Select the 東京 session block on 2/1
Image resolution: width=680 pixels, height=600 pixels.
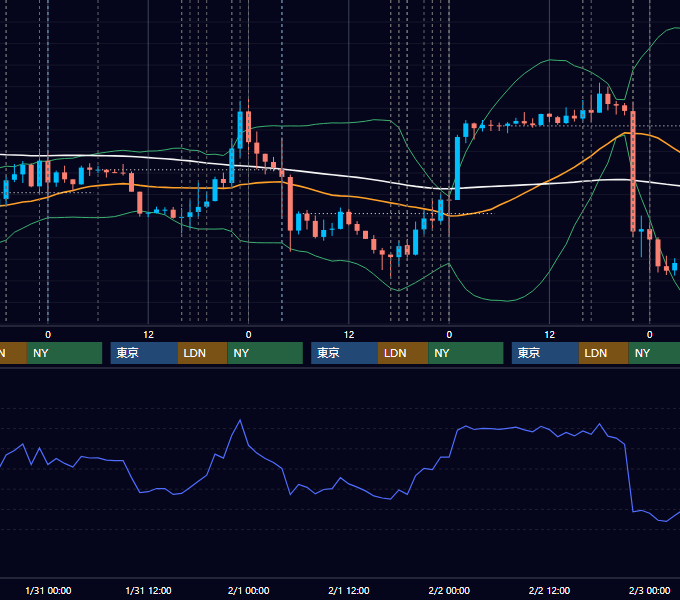coord(345,353)
